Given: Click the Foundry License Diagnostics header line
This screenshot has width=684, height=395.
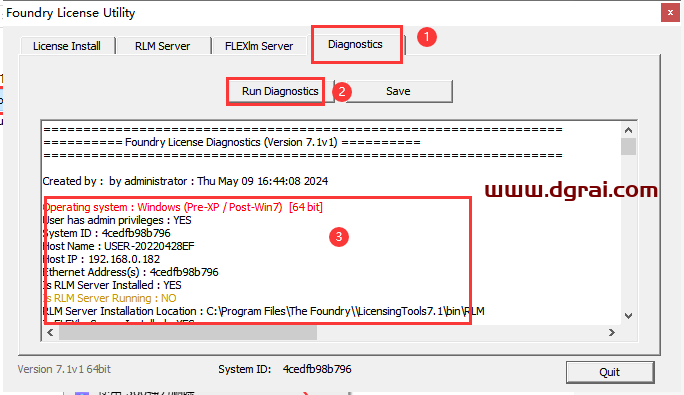Looking at the screenshot, I should click(x=232, y=142).
